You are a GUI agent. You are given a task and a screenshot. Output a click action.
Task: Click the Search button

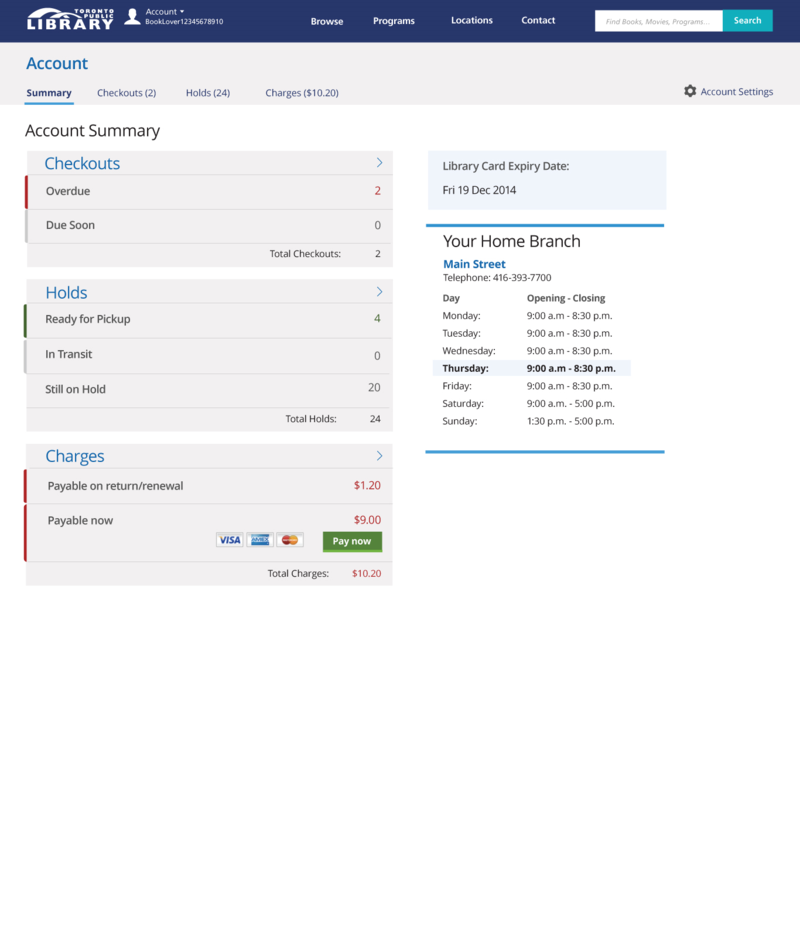747,21
